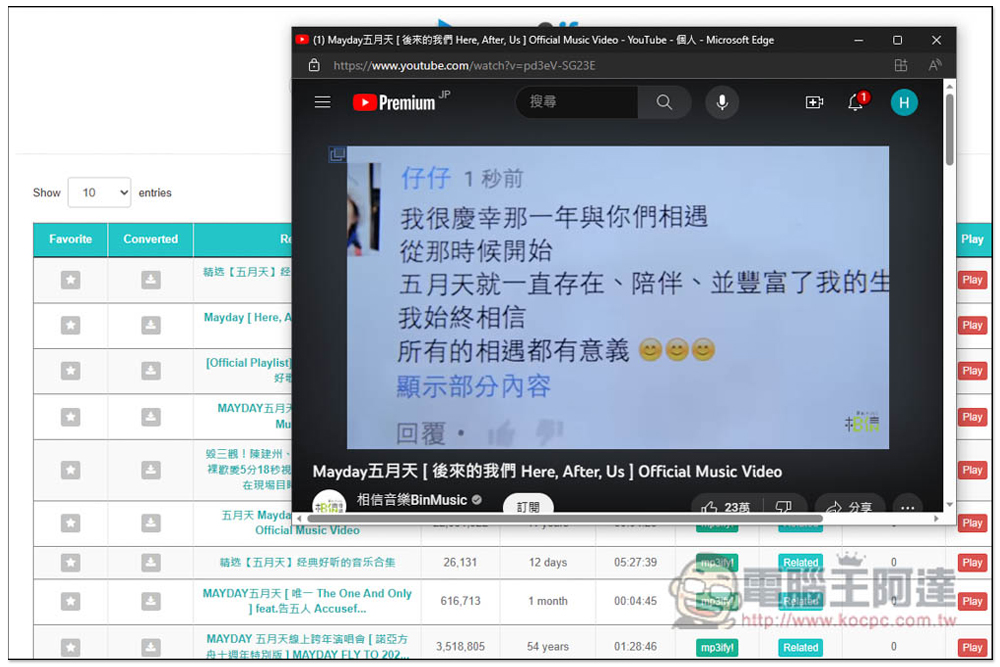Favorite star for Mayday [ Here, A row

tap(70, 325)
